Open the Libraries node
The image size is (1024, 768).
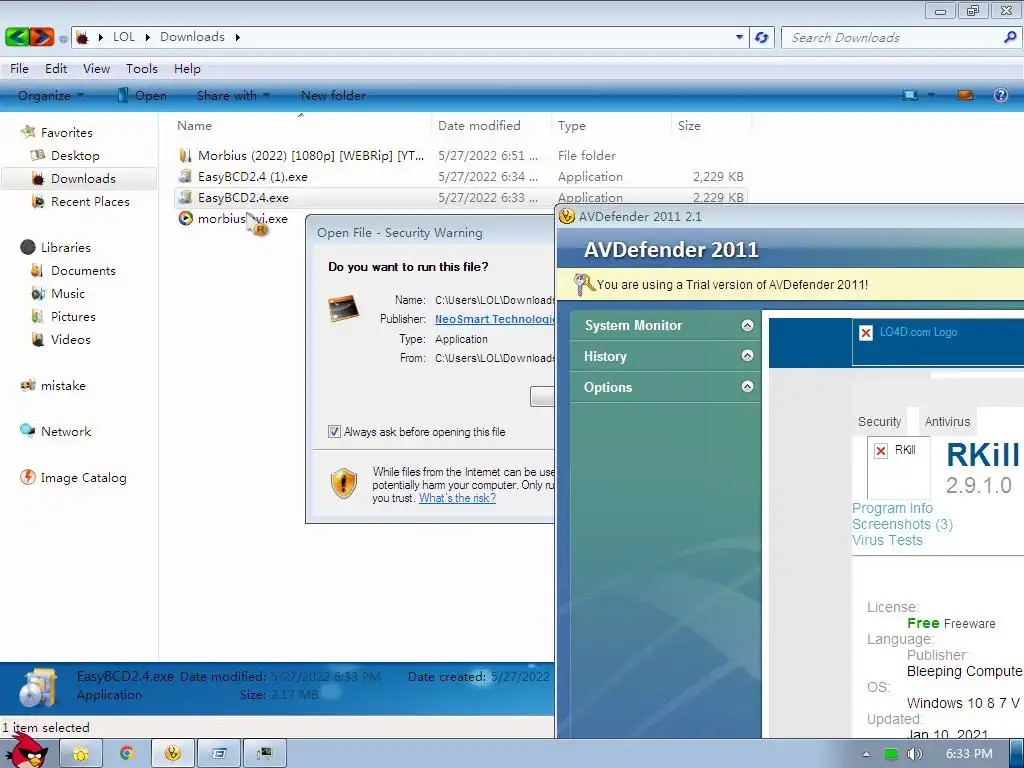click(65, 248)
